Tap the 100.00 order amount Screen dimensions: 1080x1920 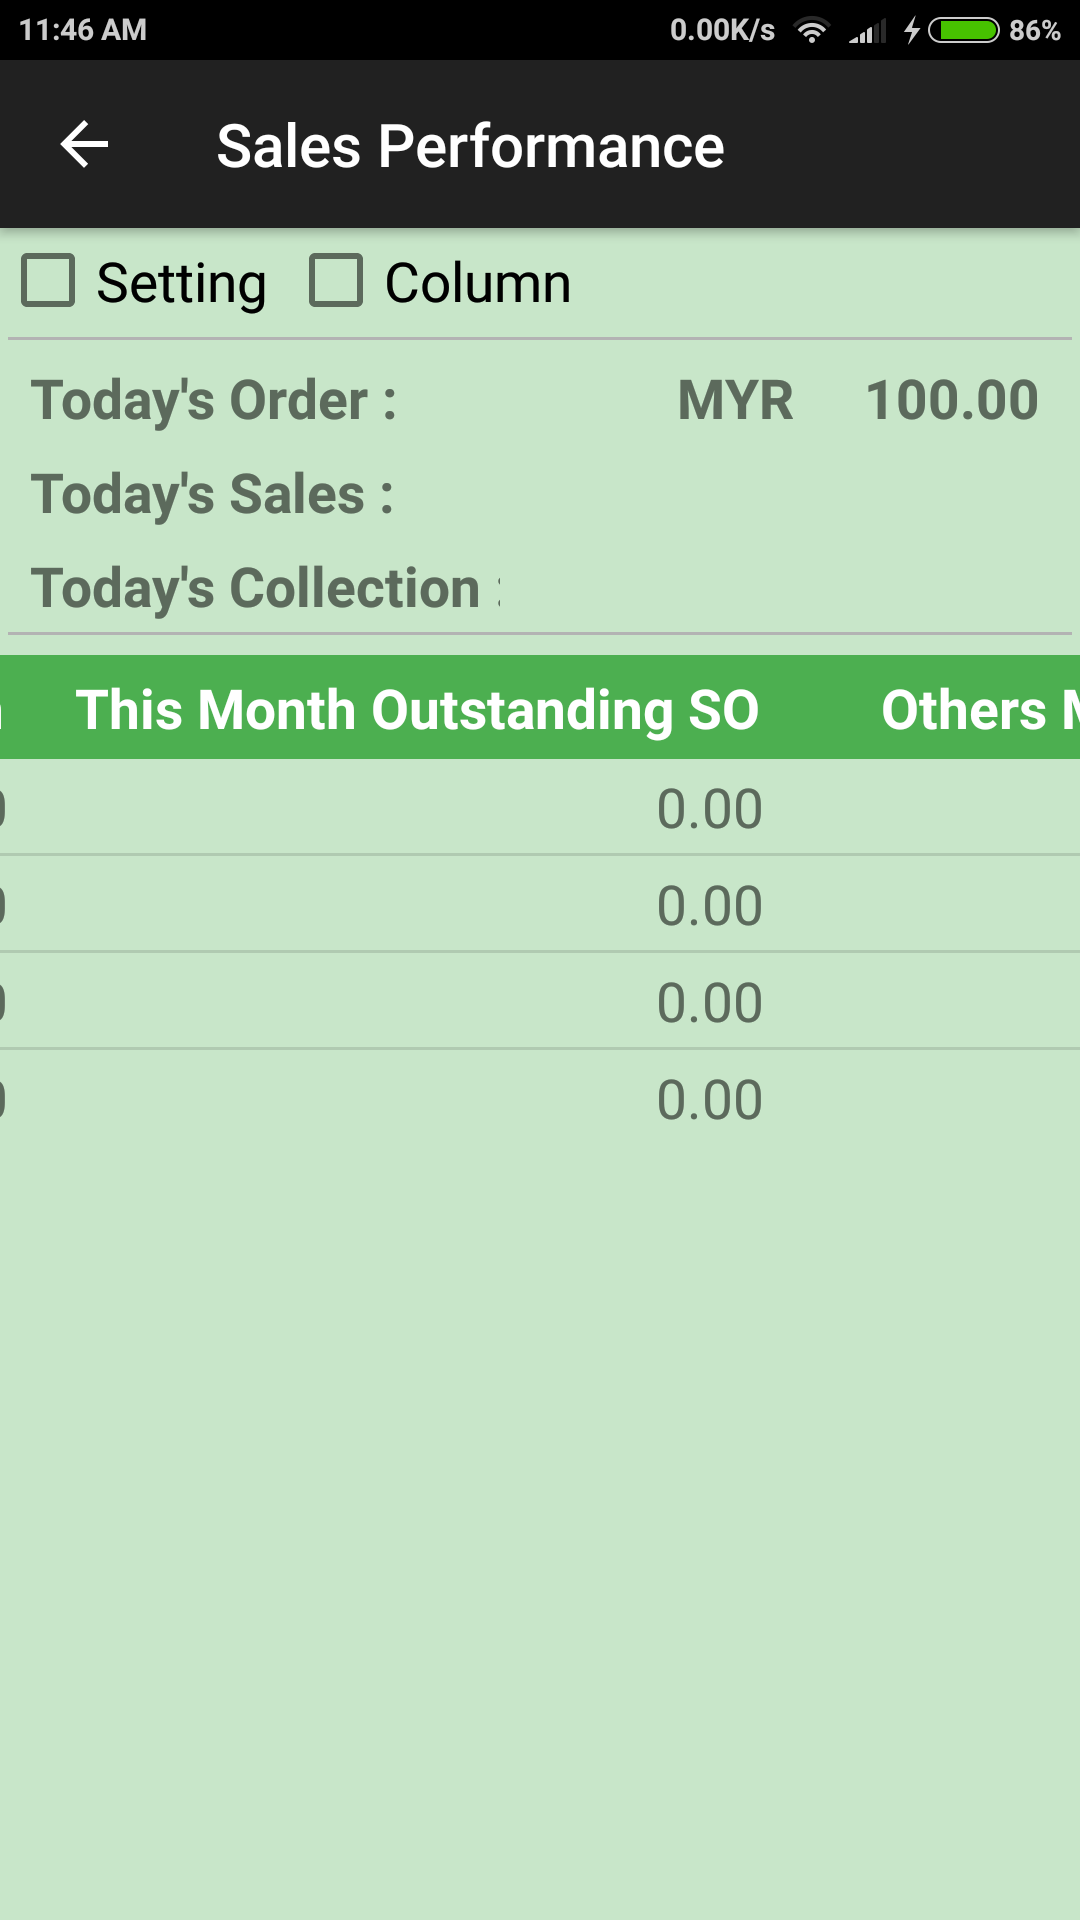[x=951, y=400]
